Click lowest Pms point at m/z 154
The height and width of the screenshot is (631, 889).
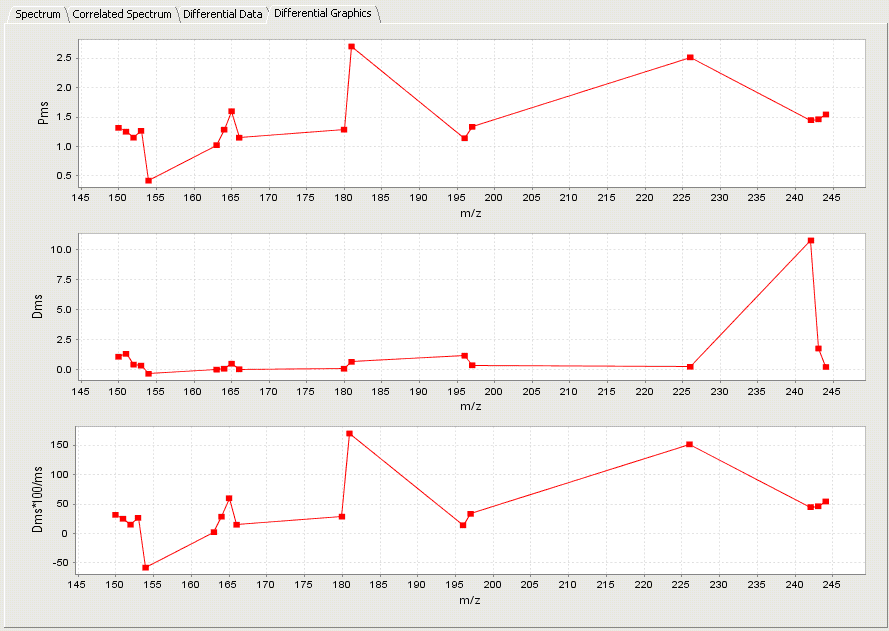click(148, 180)
